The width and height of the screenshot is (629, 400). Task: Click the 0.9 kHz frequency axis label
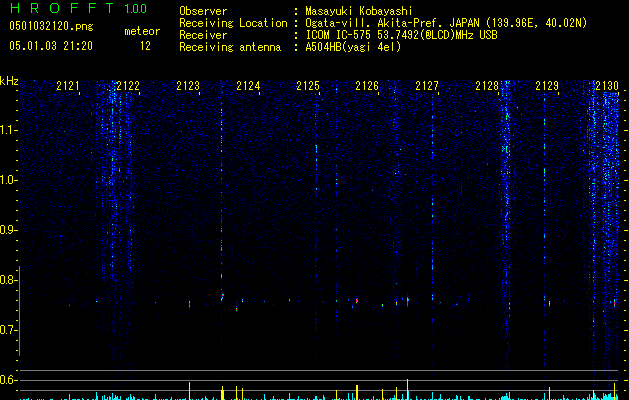8,230
